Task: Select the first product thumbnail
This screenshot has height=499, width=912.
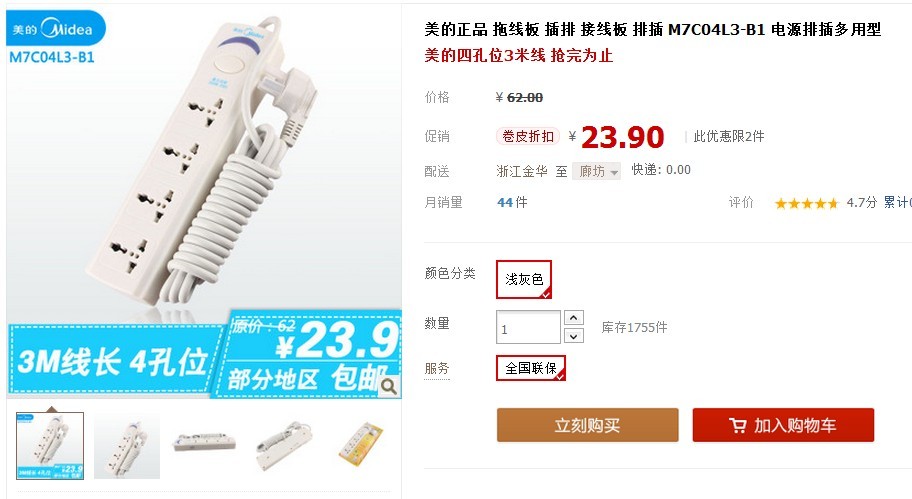Action: tap(50, 445)
